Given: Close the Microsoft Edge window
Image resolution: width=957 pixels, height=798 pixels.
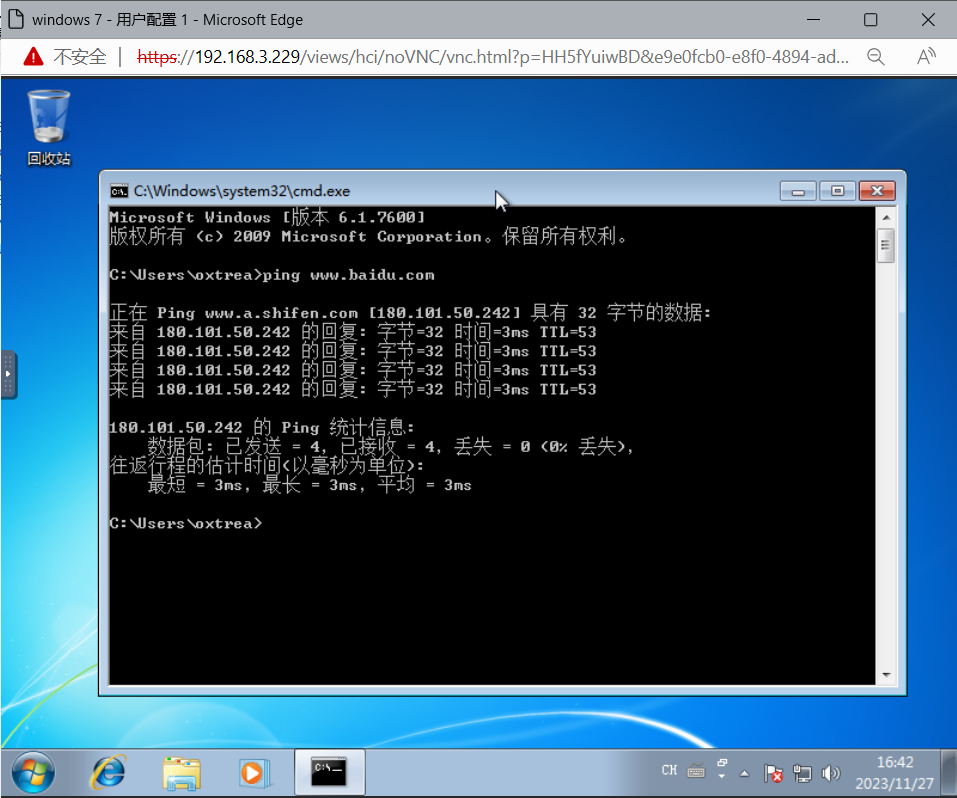Looking at the screenshot, I should tap(928, 20).
